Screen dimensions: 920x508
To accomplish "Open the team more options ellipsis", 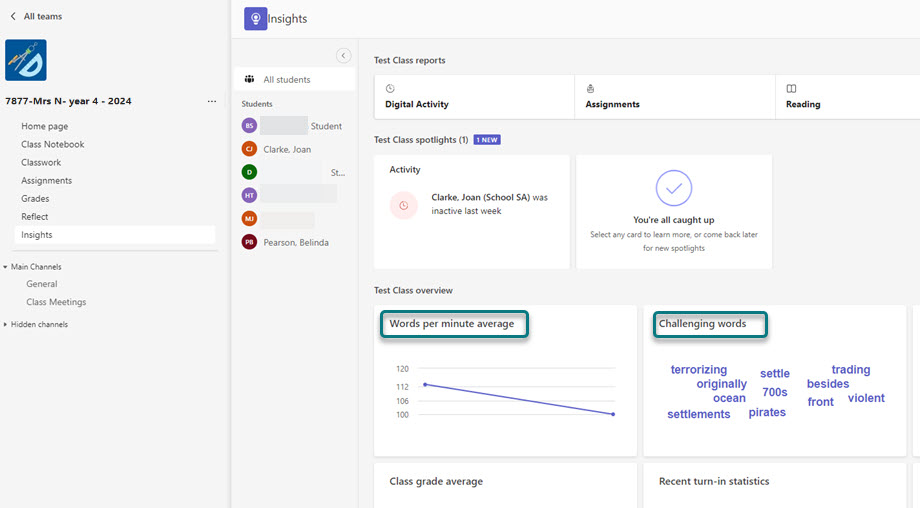I will [211, 101].
